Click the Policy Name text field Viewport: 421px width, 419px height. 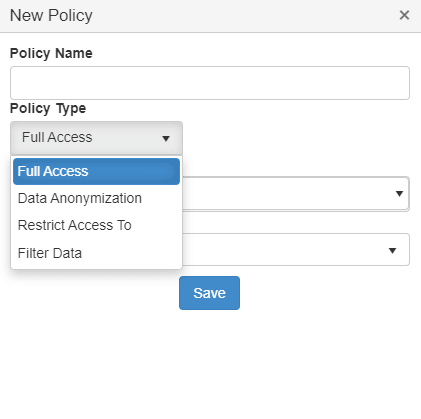210,83
